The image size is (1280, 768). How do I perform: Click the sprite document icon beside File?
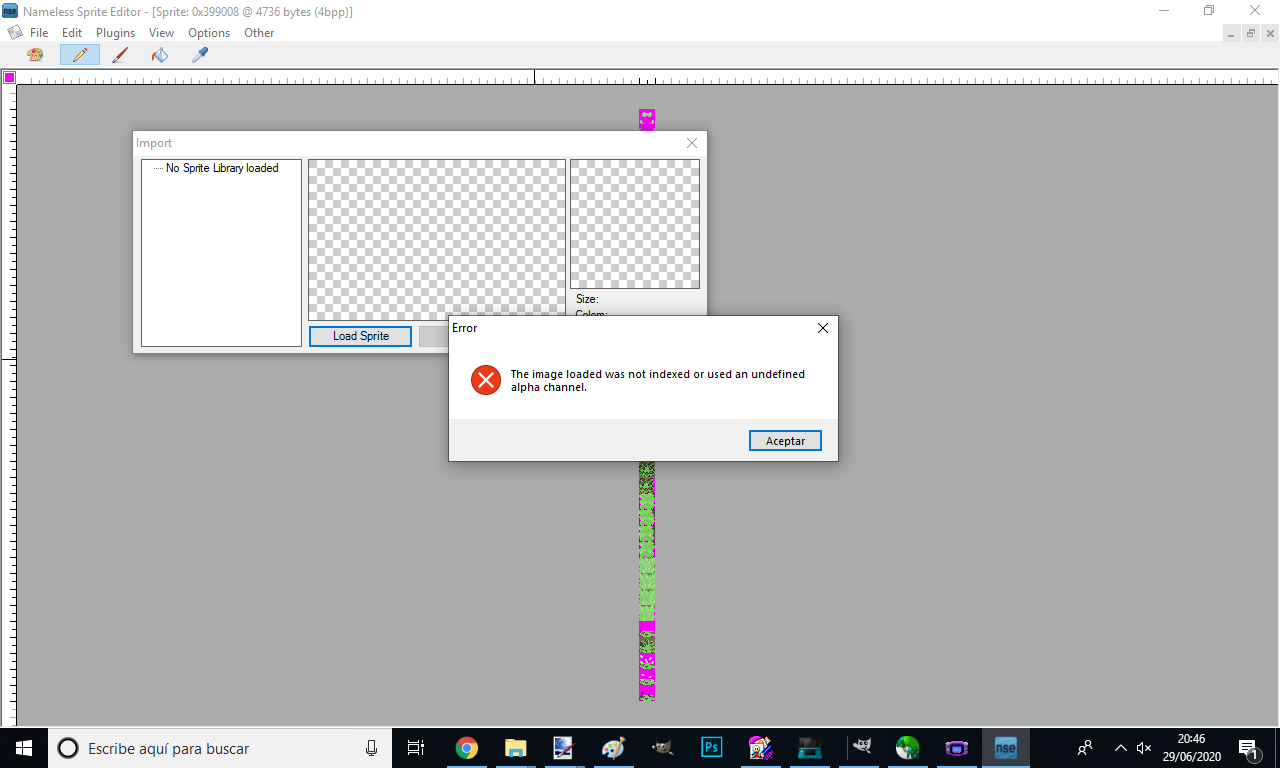click(x=15, y=32)
